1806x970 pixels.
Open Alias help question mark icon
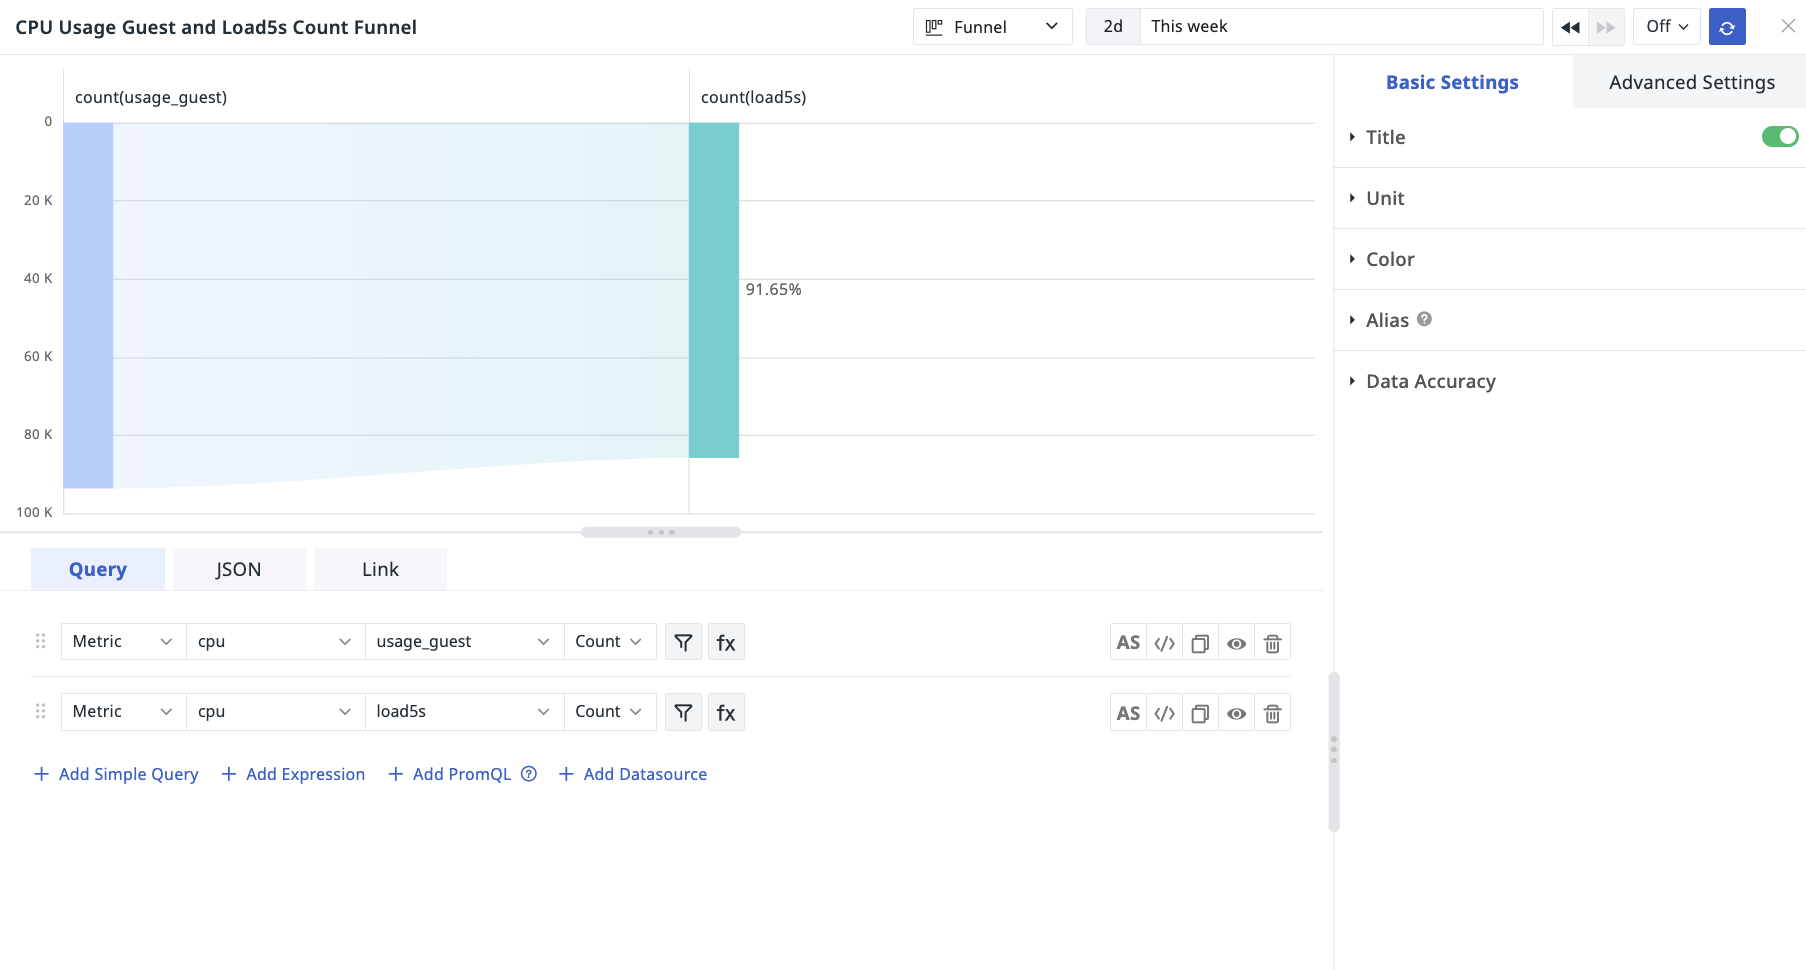pos(1424,319)
